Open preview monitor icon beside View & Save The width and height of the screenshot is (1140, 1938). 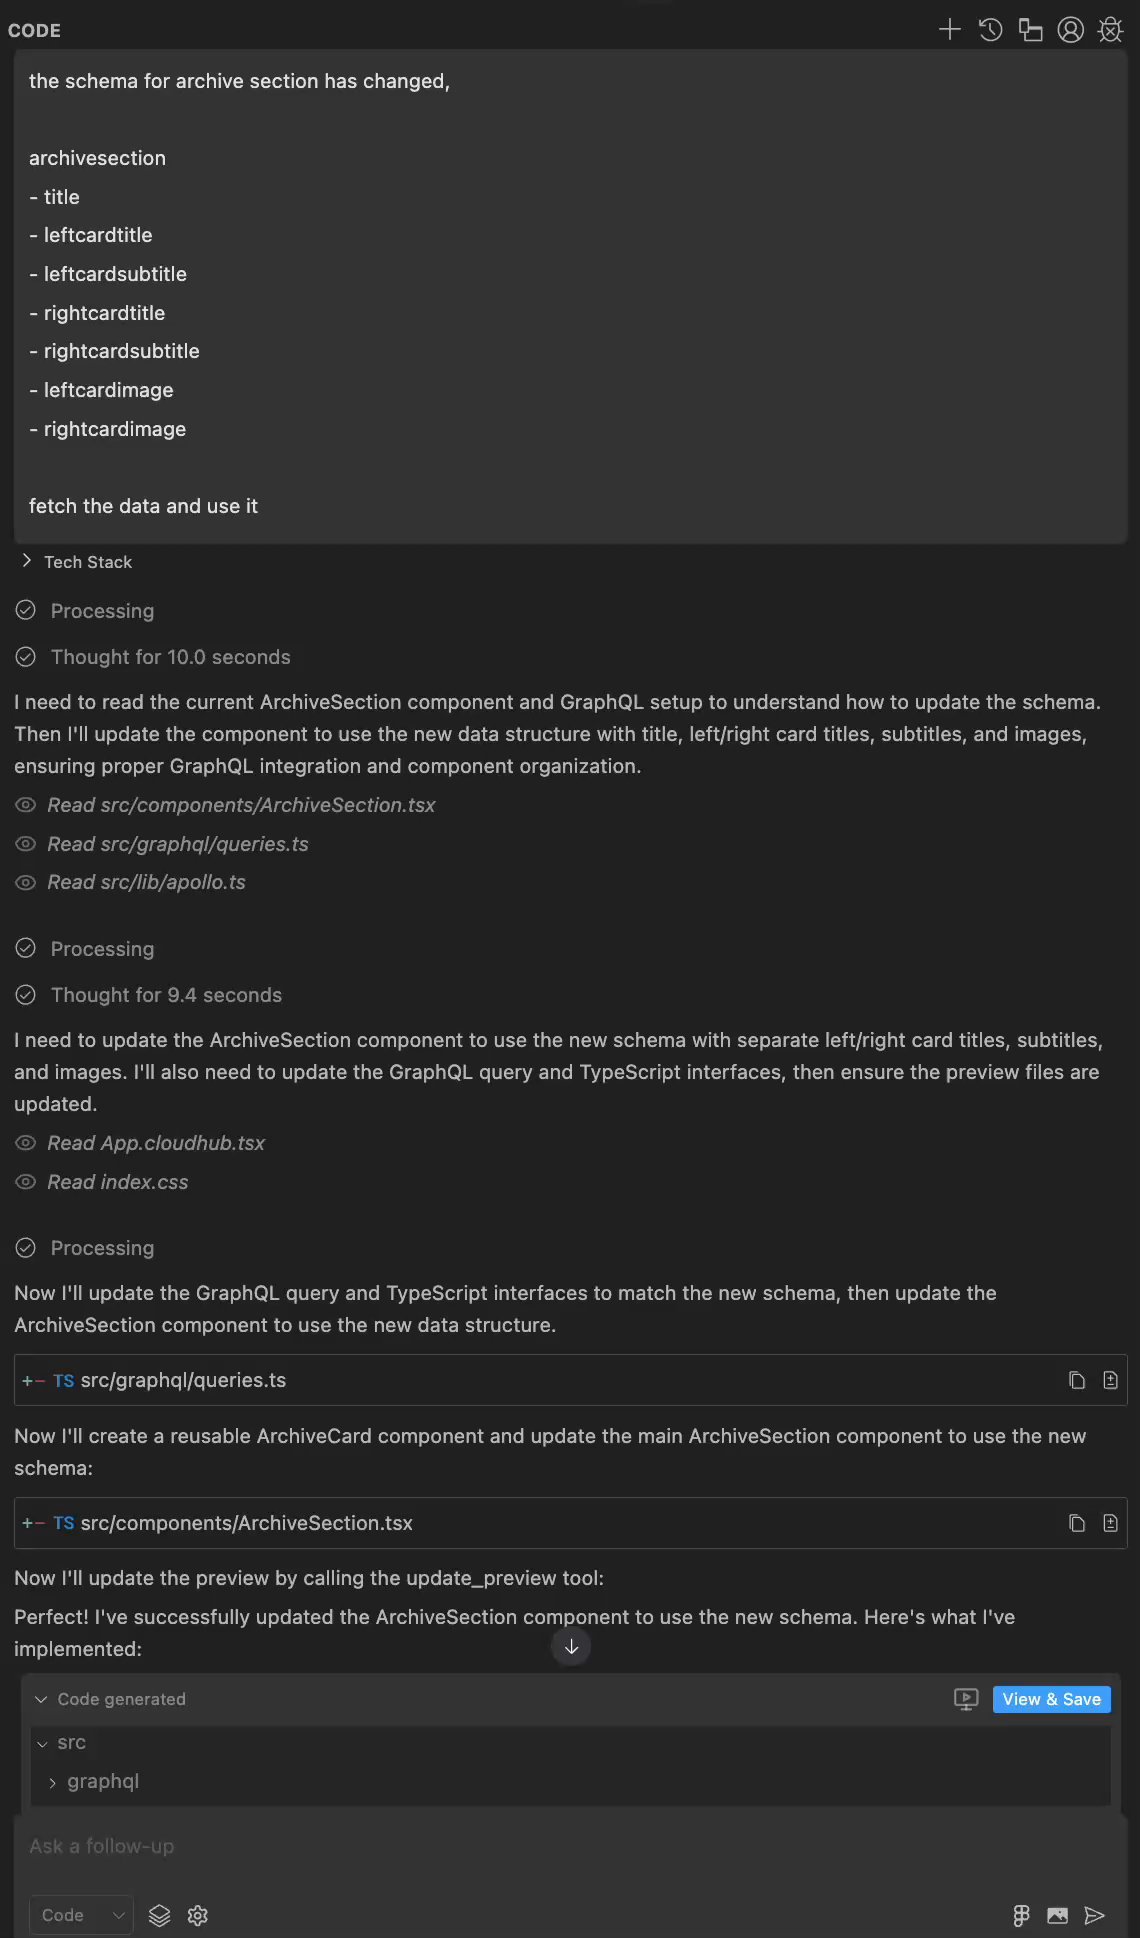(x=966, y=1699)
